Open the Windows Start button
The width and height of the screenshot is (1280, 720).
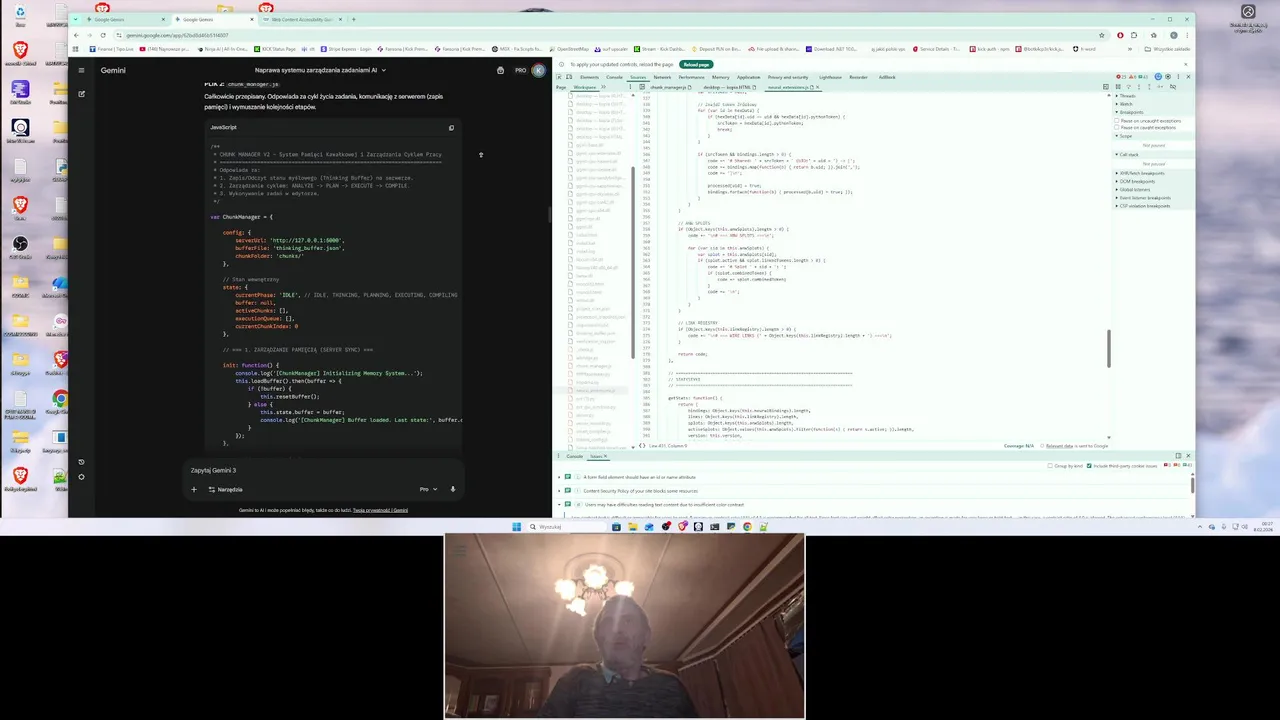517,527
